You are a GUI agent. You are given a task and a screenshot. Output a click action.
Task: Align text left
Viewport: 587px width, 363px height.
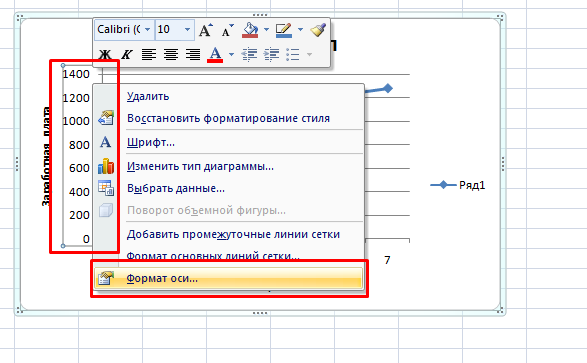click(x=149, y=55)
